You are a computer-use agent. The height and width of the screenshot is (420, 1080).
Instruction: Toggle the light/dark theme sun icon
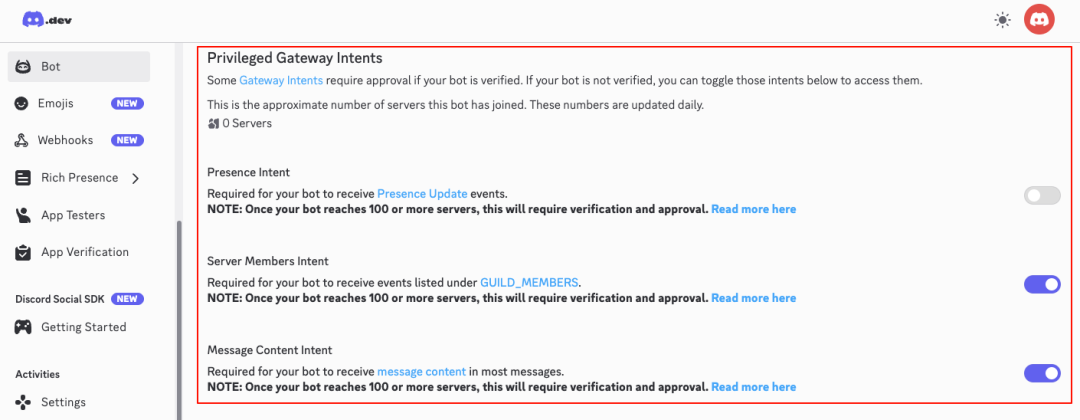pos(1002,20)
